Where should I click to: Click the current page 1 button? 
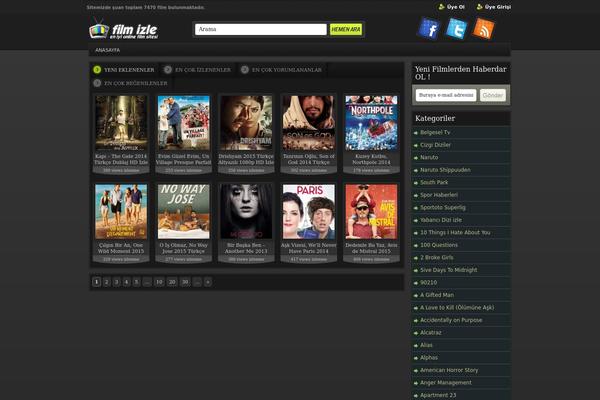(x=96, y=282)
